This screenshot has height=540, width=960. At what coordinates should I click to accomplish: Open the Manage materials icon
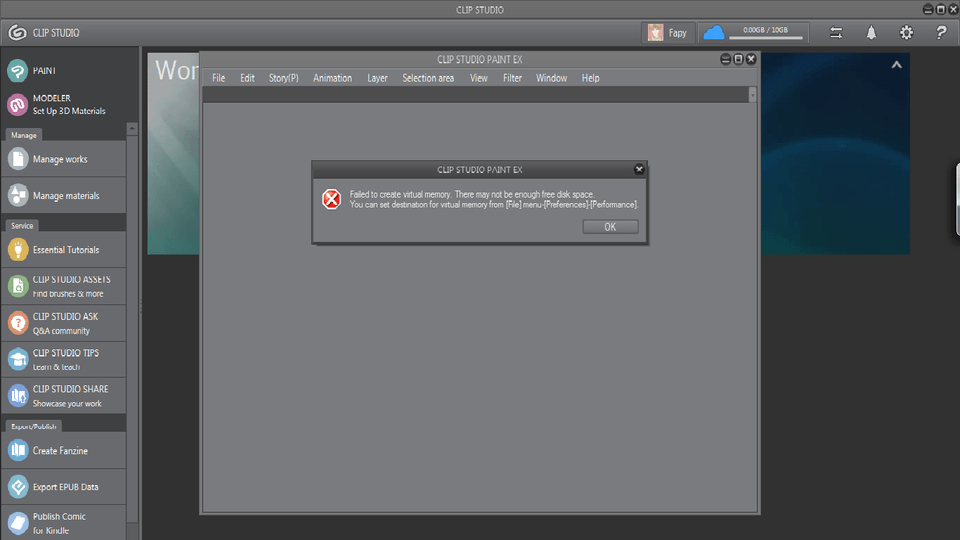click(x=18, y=195)
